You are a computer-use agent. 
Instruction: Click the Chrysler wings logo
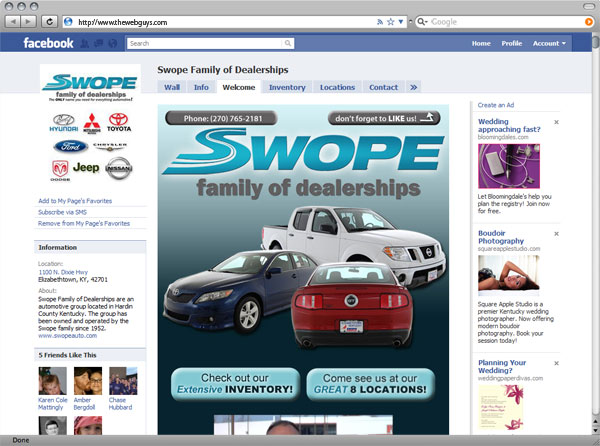tap(110, 146)
